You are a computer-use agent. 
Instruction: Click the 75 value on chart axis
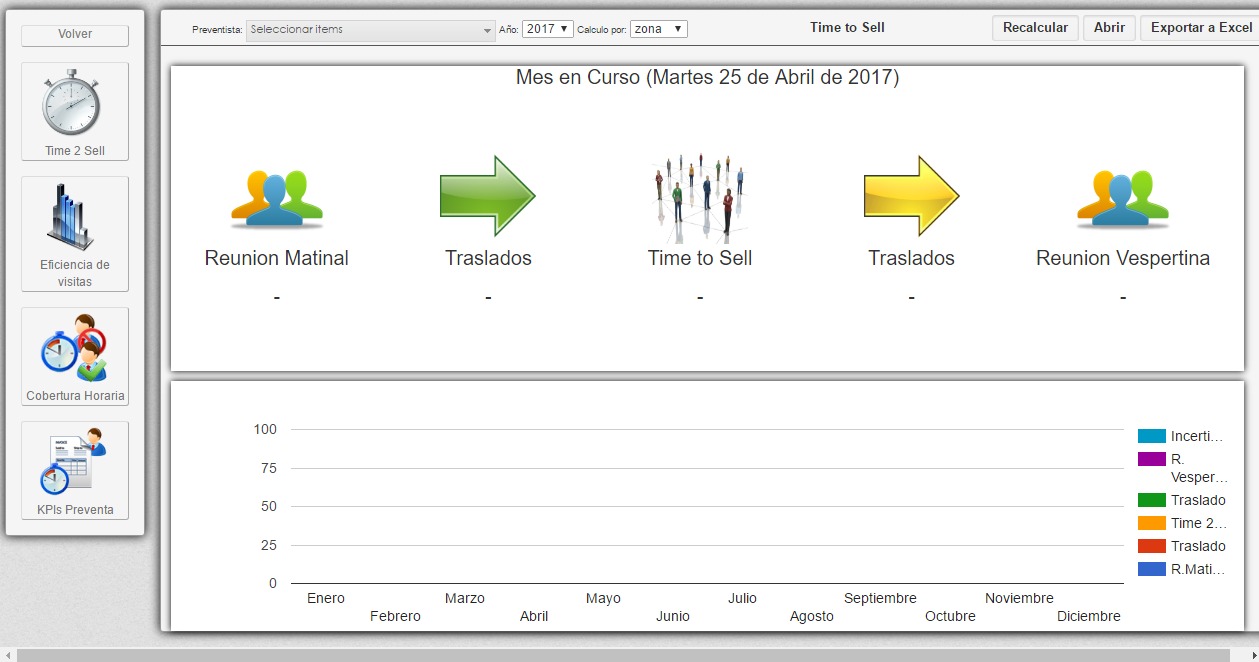point(269,468)
